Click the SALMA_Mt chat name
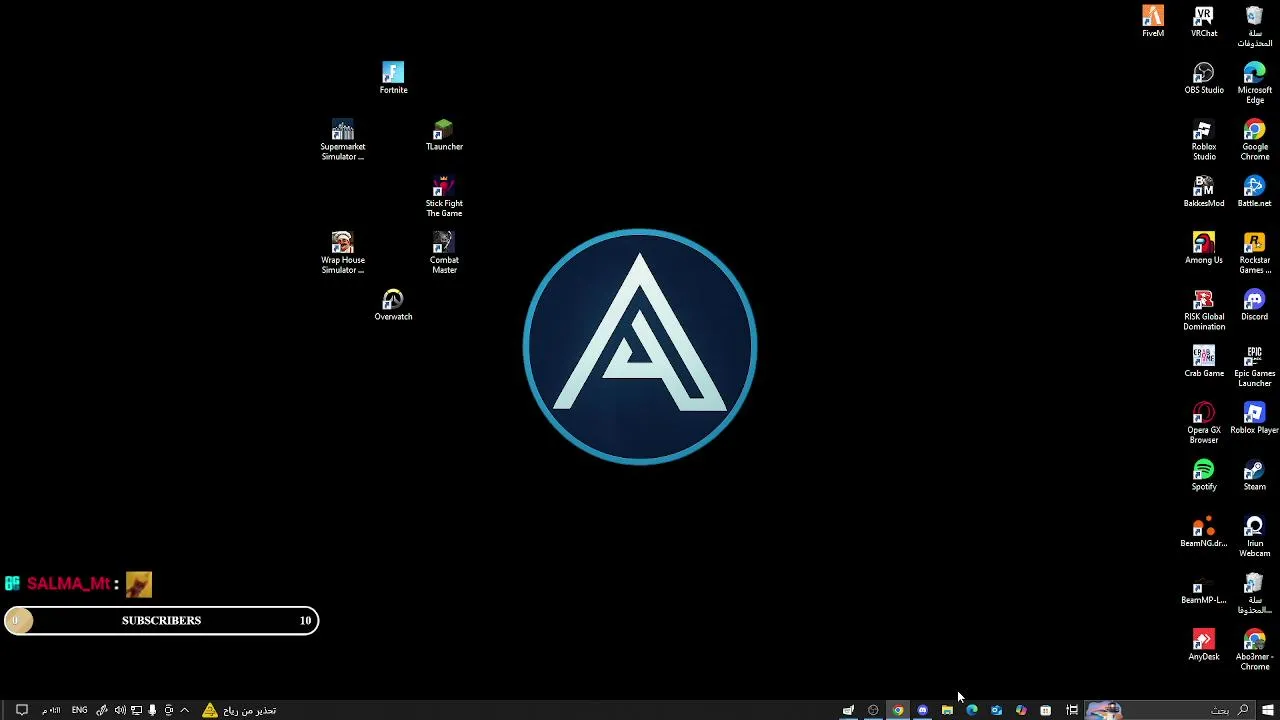Screen dimensions: 1280x720 [68, 584]
